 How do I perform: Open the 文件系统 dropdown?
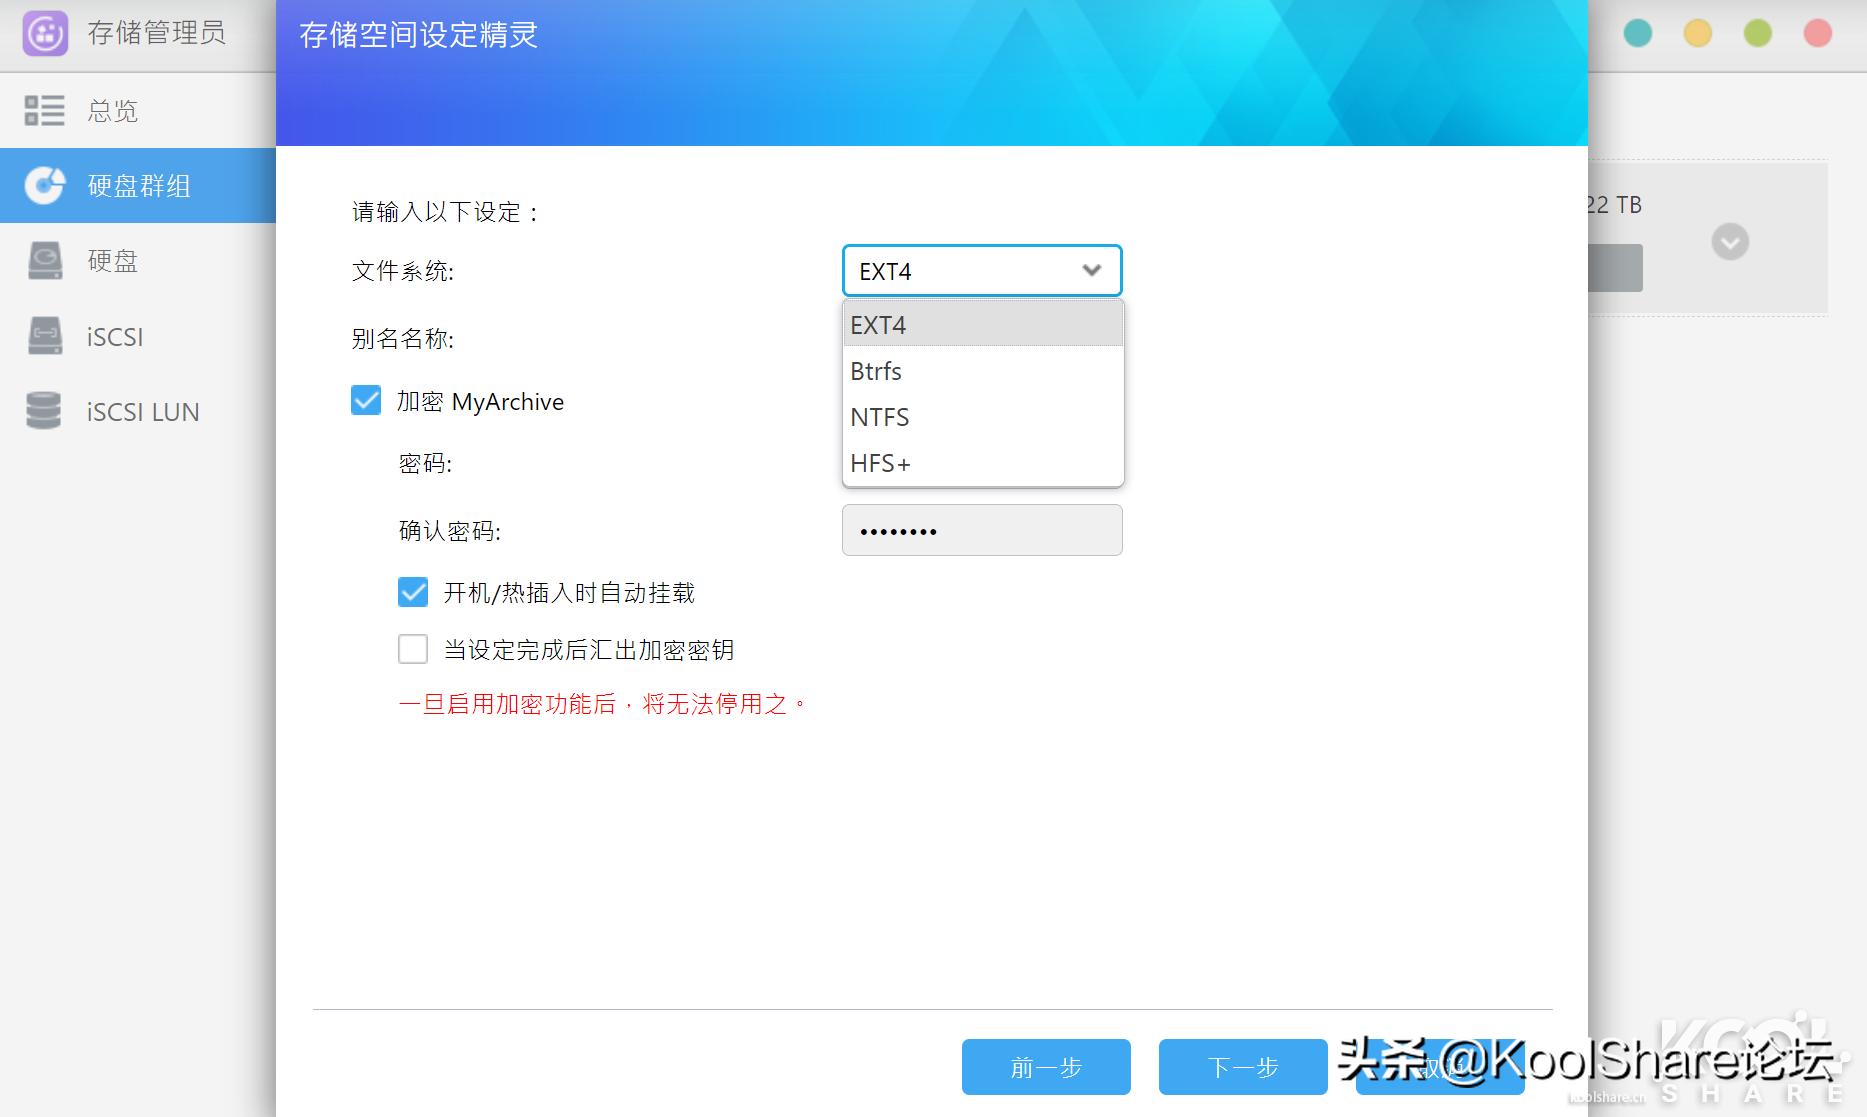pyautogui.click(x=981, y=270)
